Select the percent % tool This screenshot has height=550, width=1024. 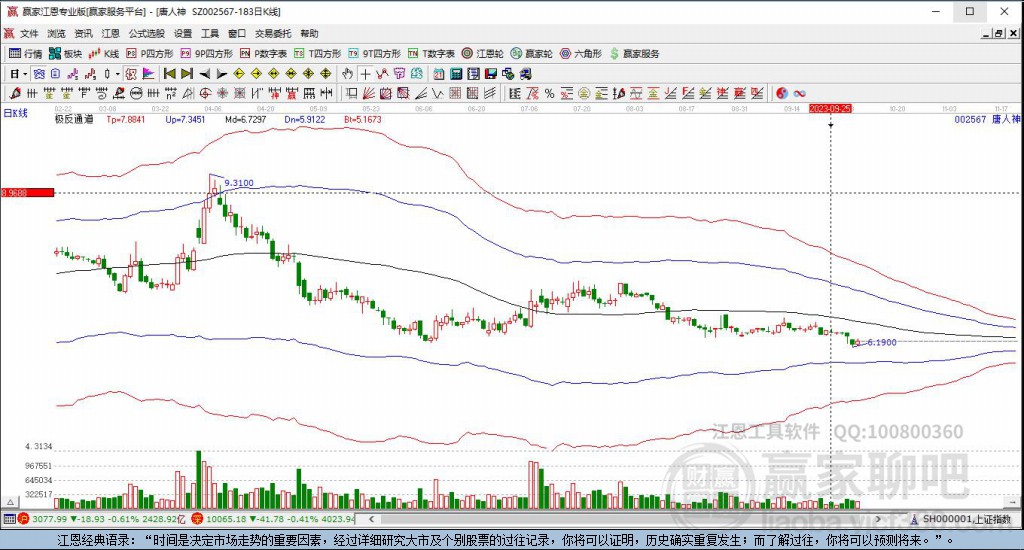point(549,93)
